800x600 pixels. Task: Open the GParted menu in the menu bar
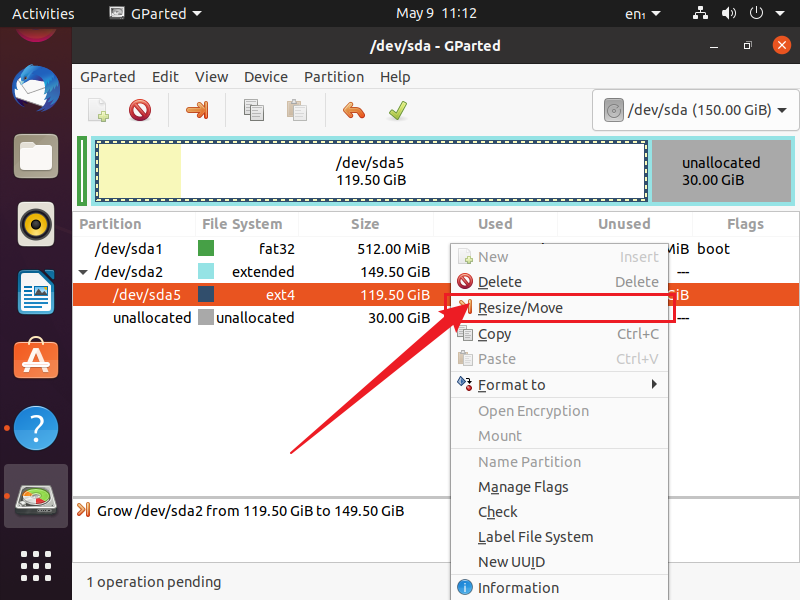pos(108,77)
